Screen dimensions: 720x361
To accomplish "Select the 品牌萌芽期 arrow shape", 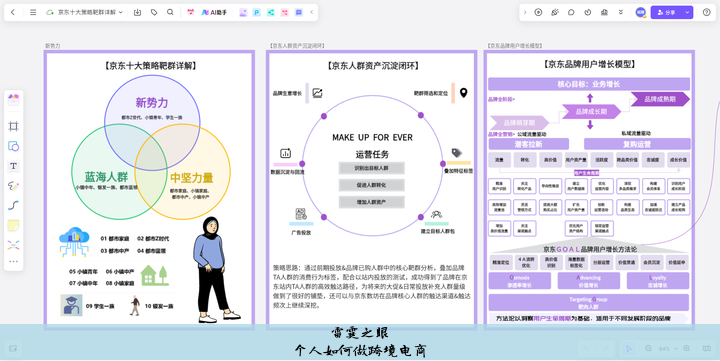I will coord(519,123).
